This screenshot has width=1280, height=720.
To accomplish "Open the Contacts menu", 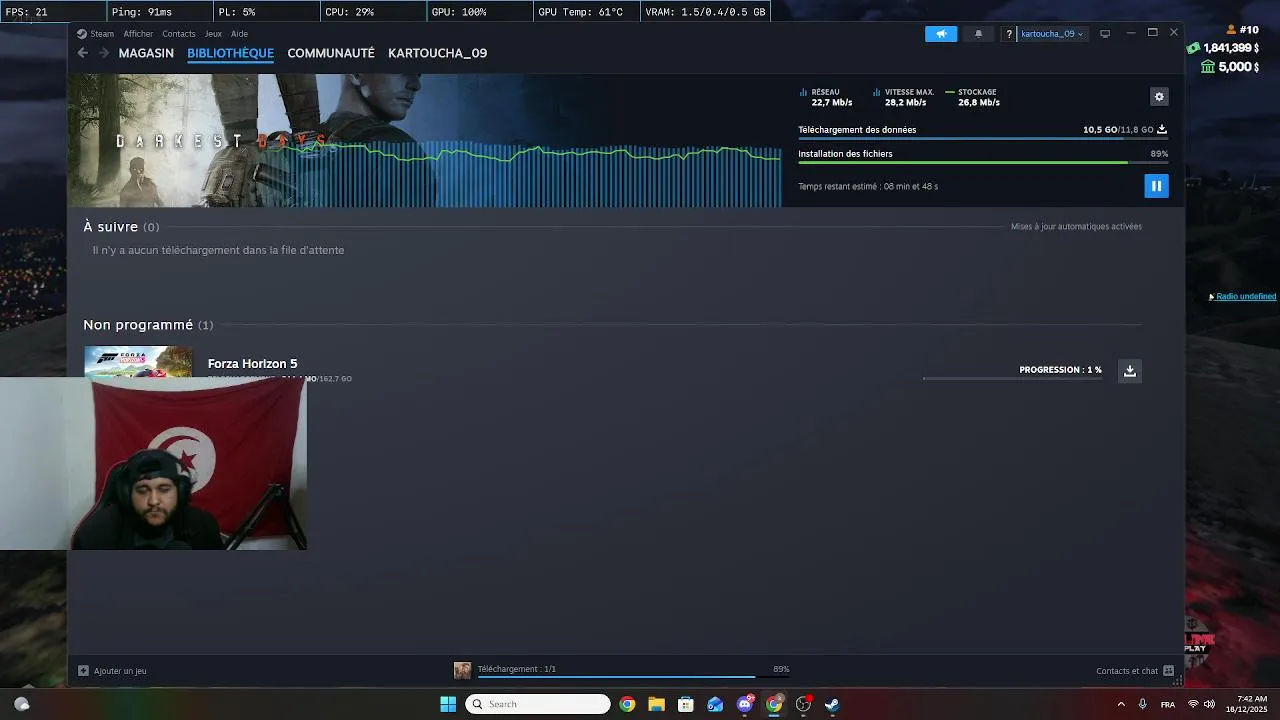I will [x=179, y=34].
